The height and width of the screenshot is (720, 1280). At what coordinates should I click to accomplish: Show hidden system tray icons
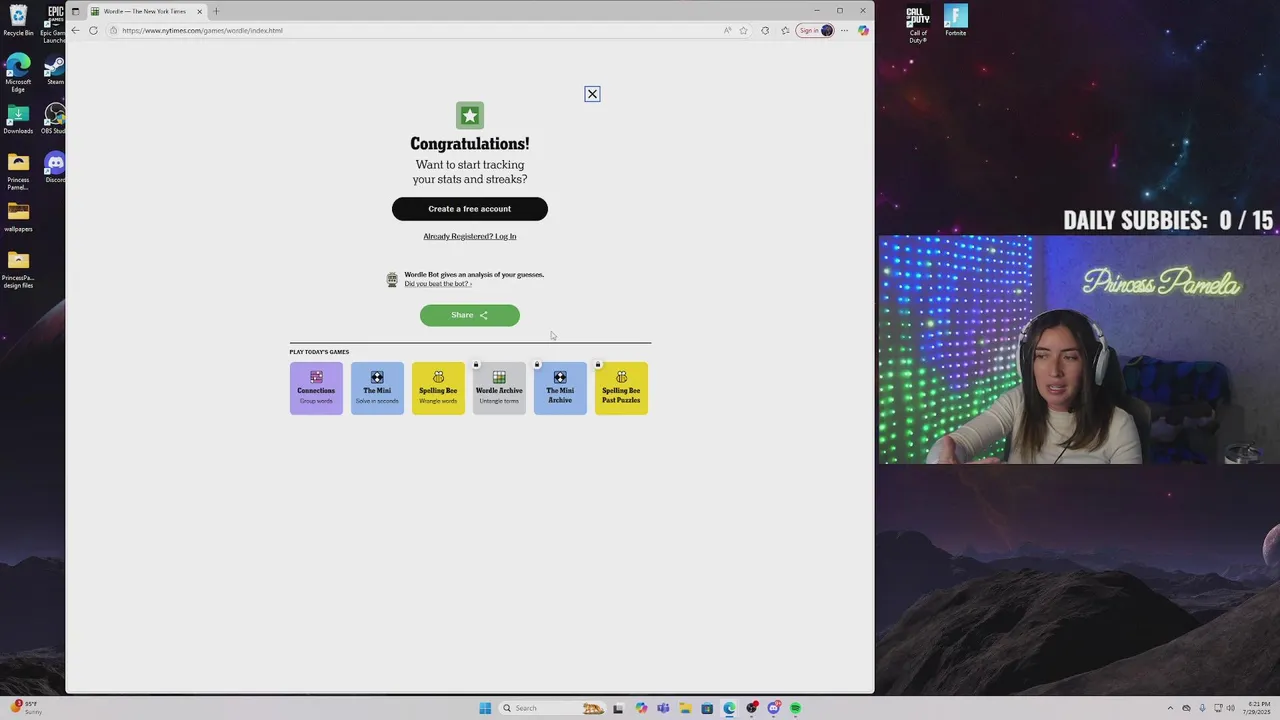1170,708
